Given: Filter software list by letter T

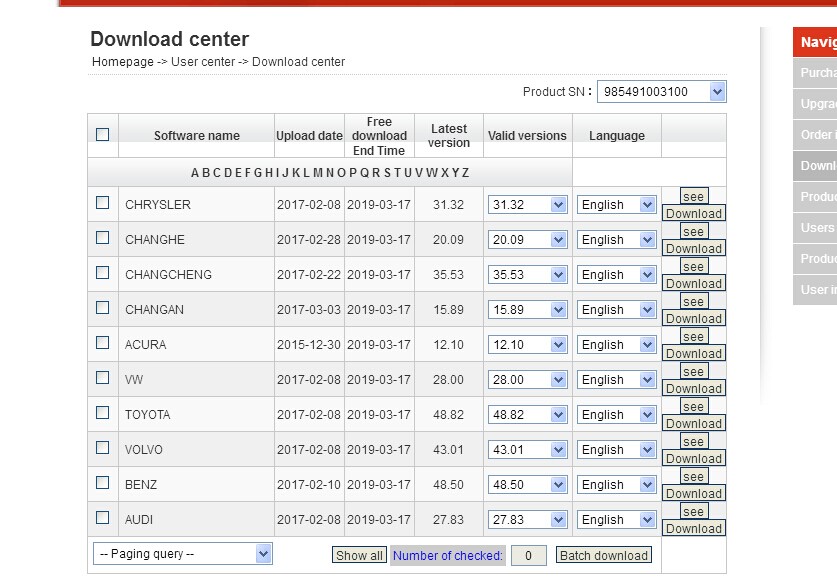Looking at the screenshot, I should point(397,173).
